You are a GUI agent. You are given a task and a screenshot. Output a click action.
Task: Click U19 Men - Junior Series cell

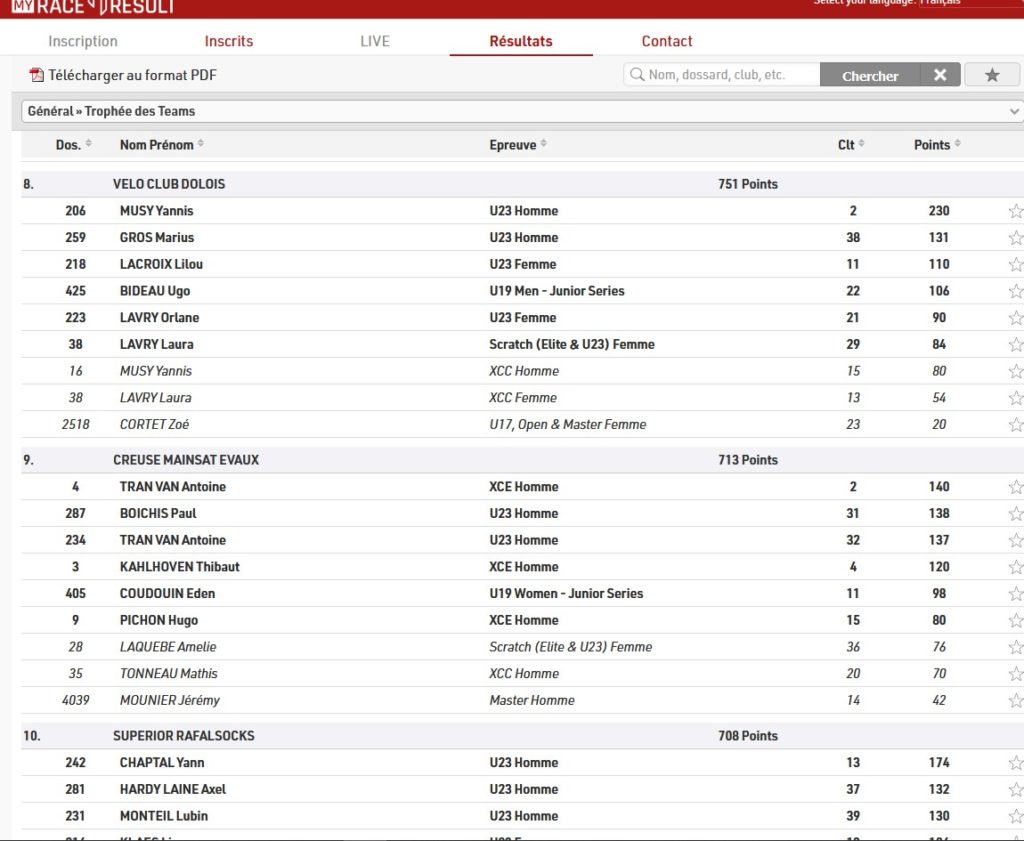tap(556, 291)
